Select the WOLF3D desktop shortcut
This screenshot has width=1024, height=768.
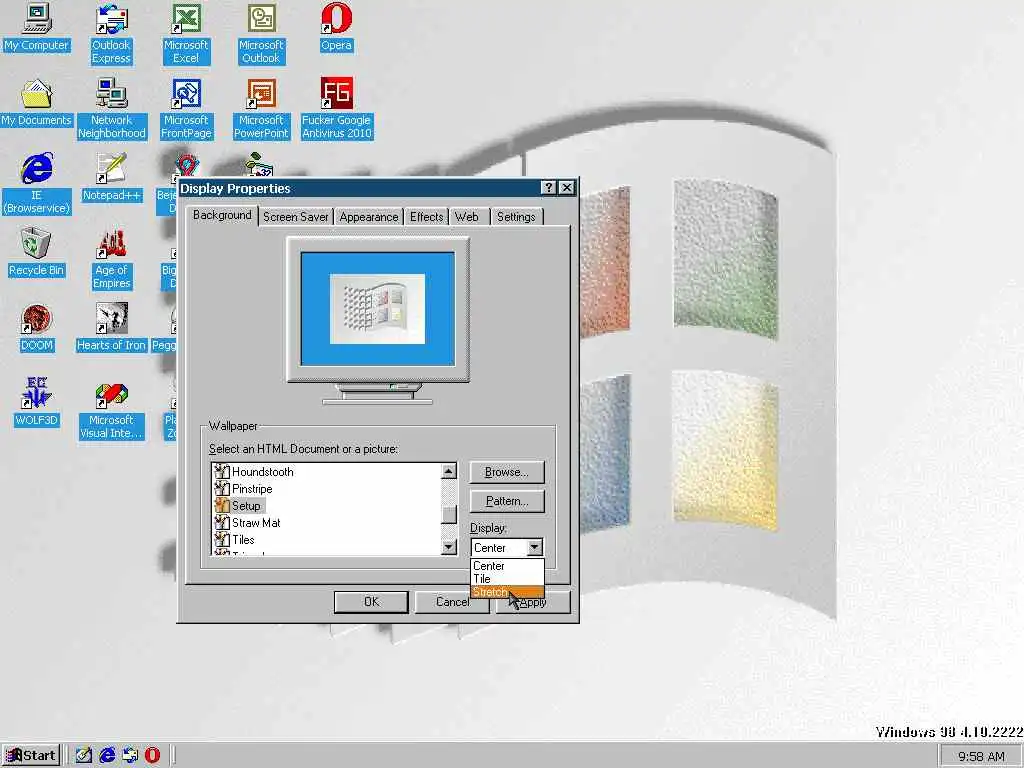(x=37, y=402)
